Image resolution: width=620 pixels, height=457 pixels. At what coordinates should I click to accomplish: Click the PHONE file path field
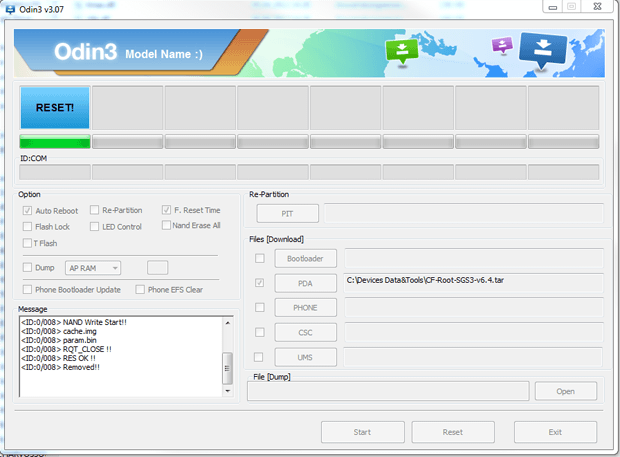coord(474,307)
